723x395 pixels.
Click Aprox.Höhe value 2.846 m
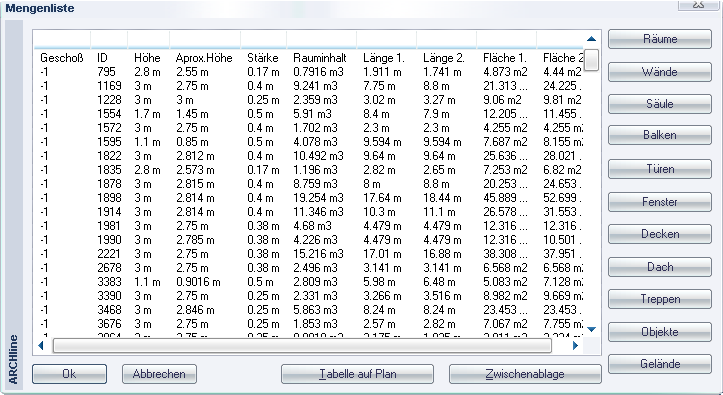[x=195, y=310]
